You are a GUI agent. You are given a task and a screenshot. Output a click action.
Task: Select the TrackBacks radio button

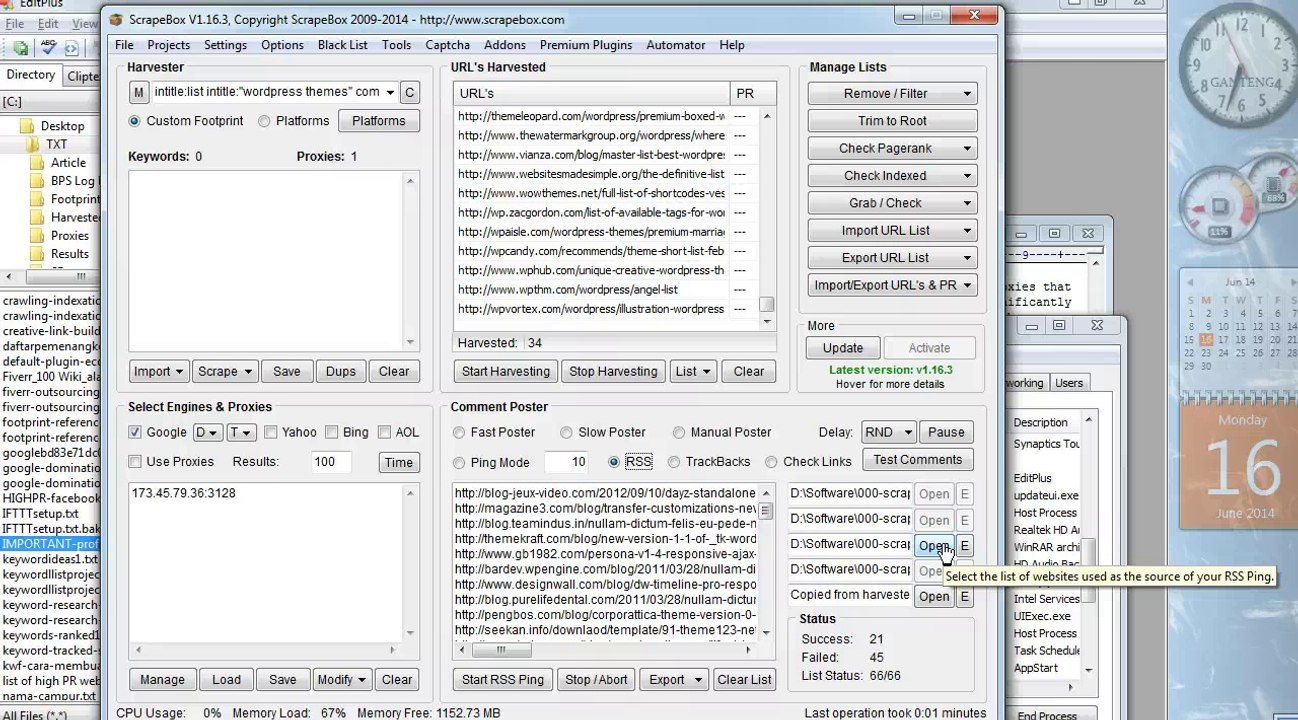click(674, 462)
